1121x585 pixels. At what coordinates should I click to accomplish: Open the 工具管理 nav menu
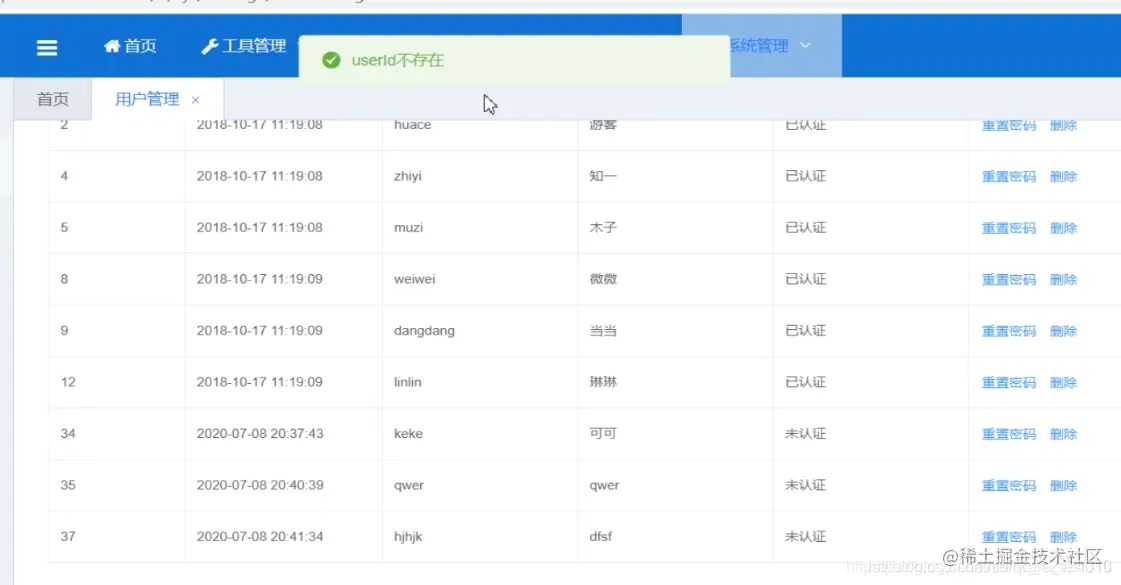coord(244,46)
